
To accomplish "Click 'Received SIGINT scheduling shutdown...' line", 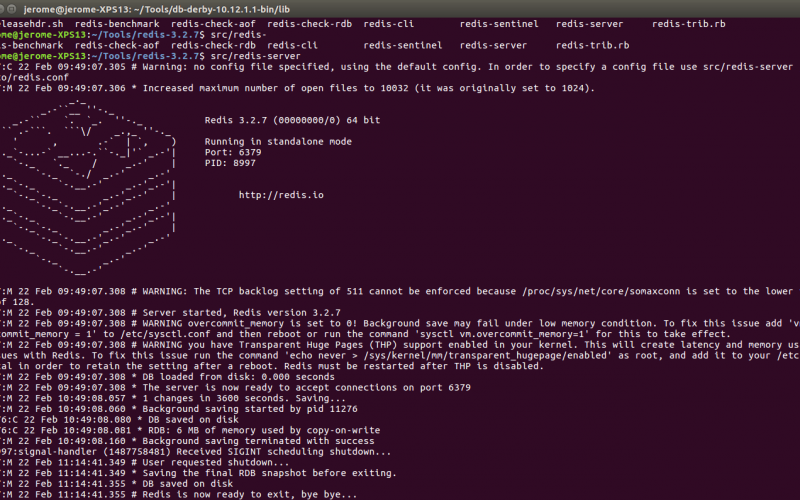I will (x=287, y=452).
